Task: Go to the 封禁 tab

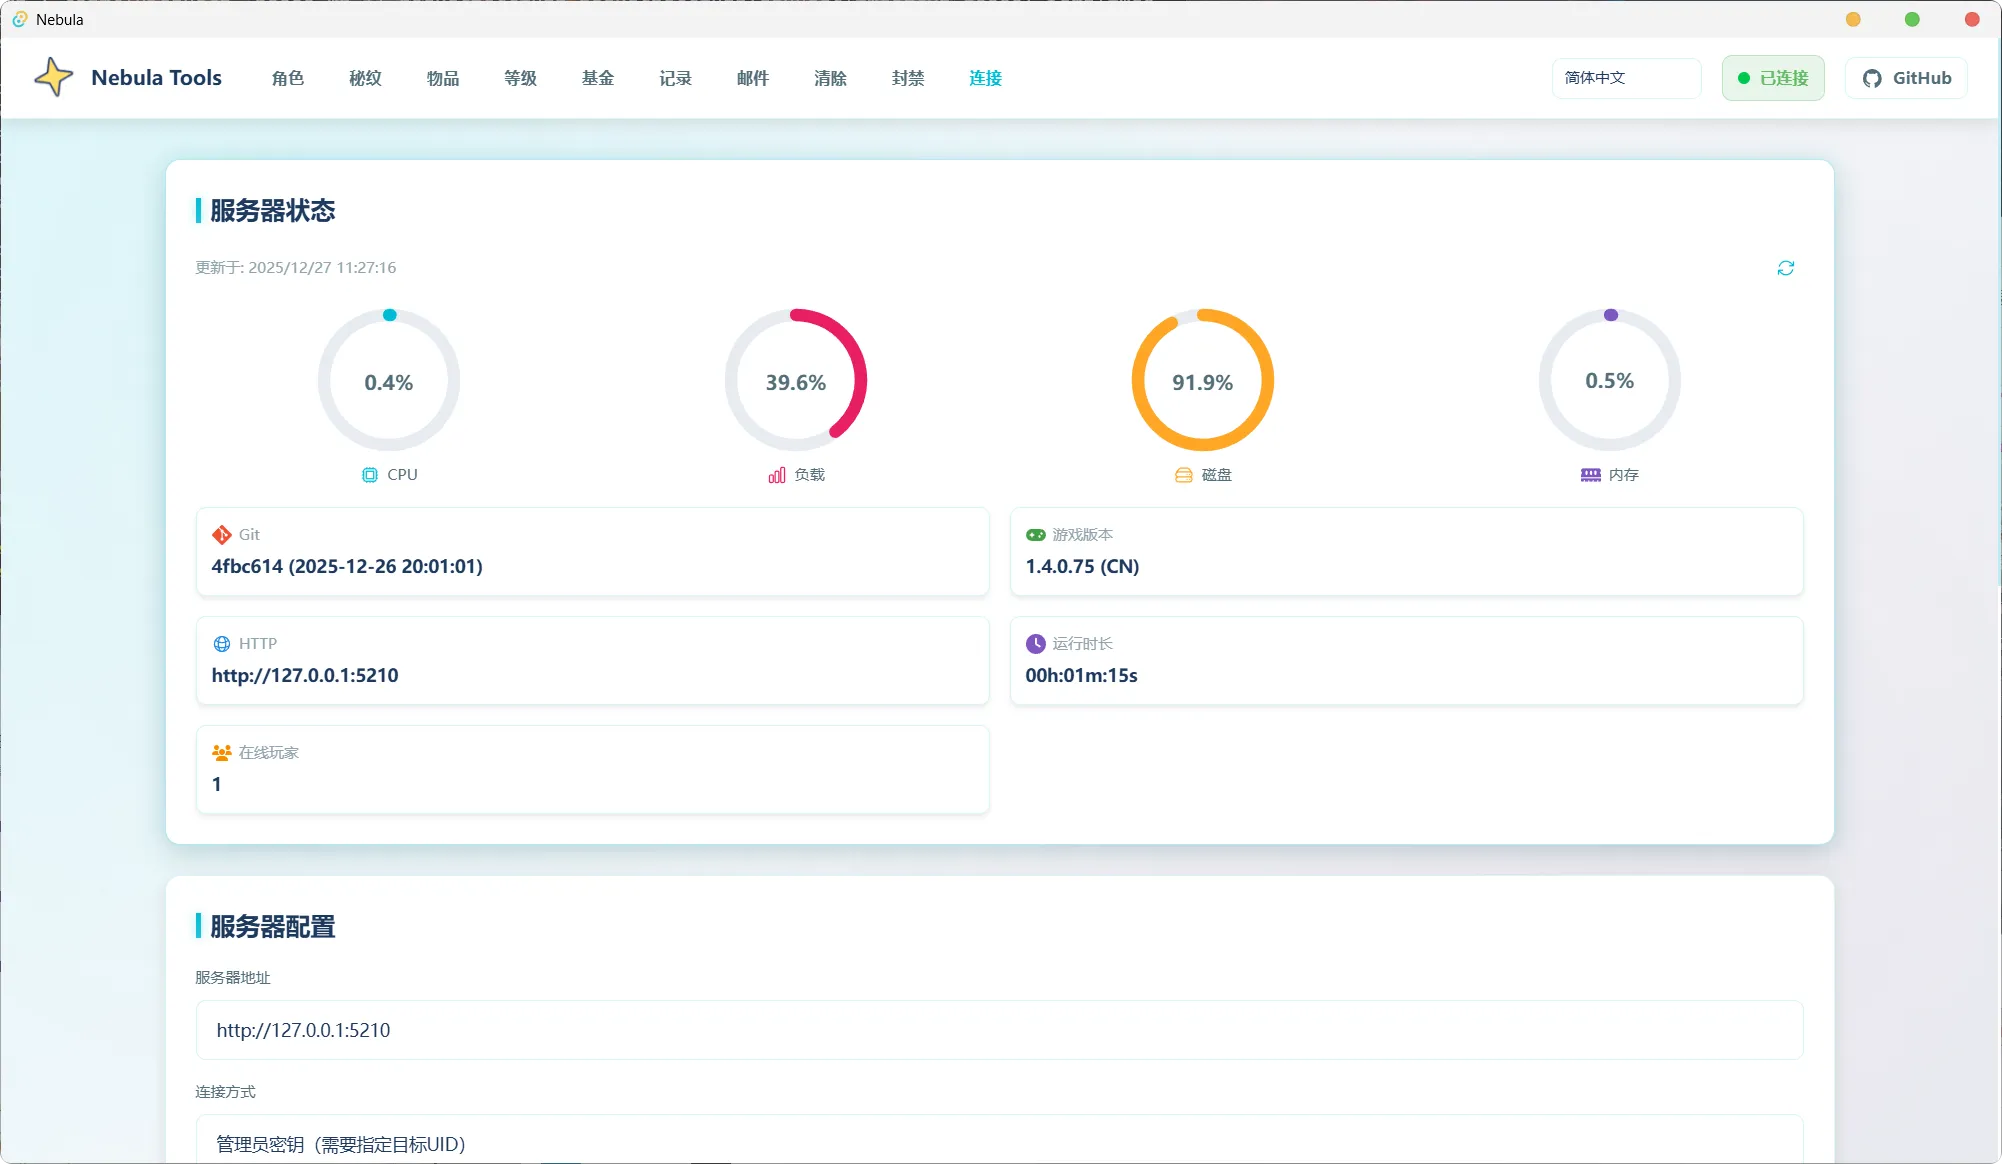Action: click(908, 78)
